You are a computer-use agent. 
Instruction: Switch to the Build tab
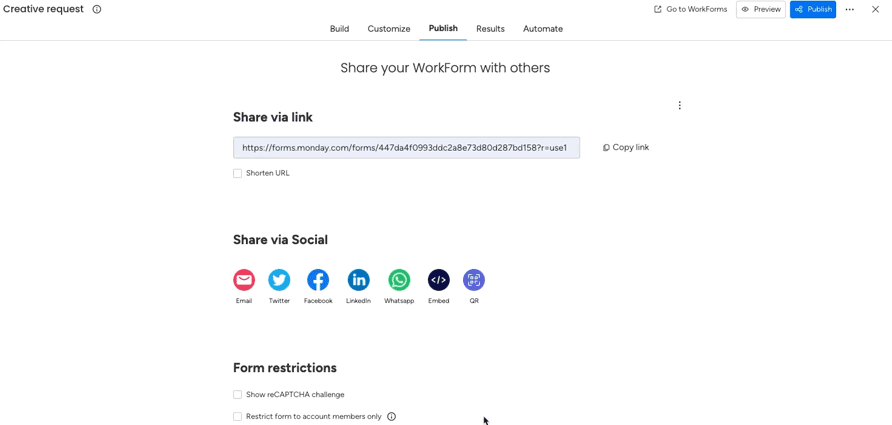339,29
